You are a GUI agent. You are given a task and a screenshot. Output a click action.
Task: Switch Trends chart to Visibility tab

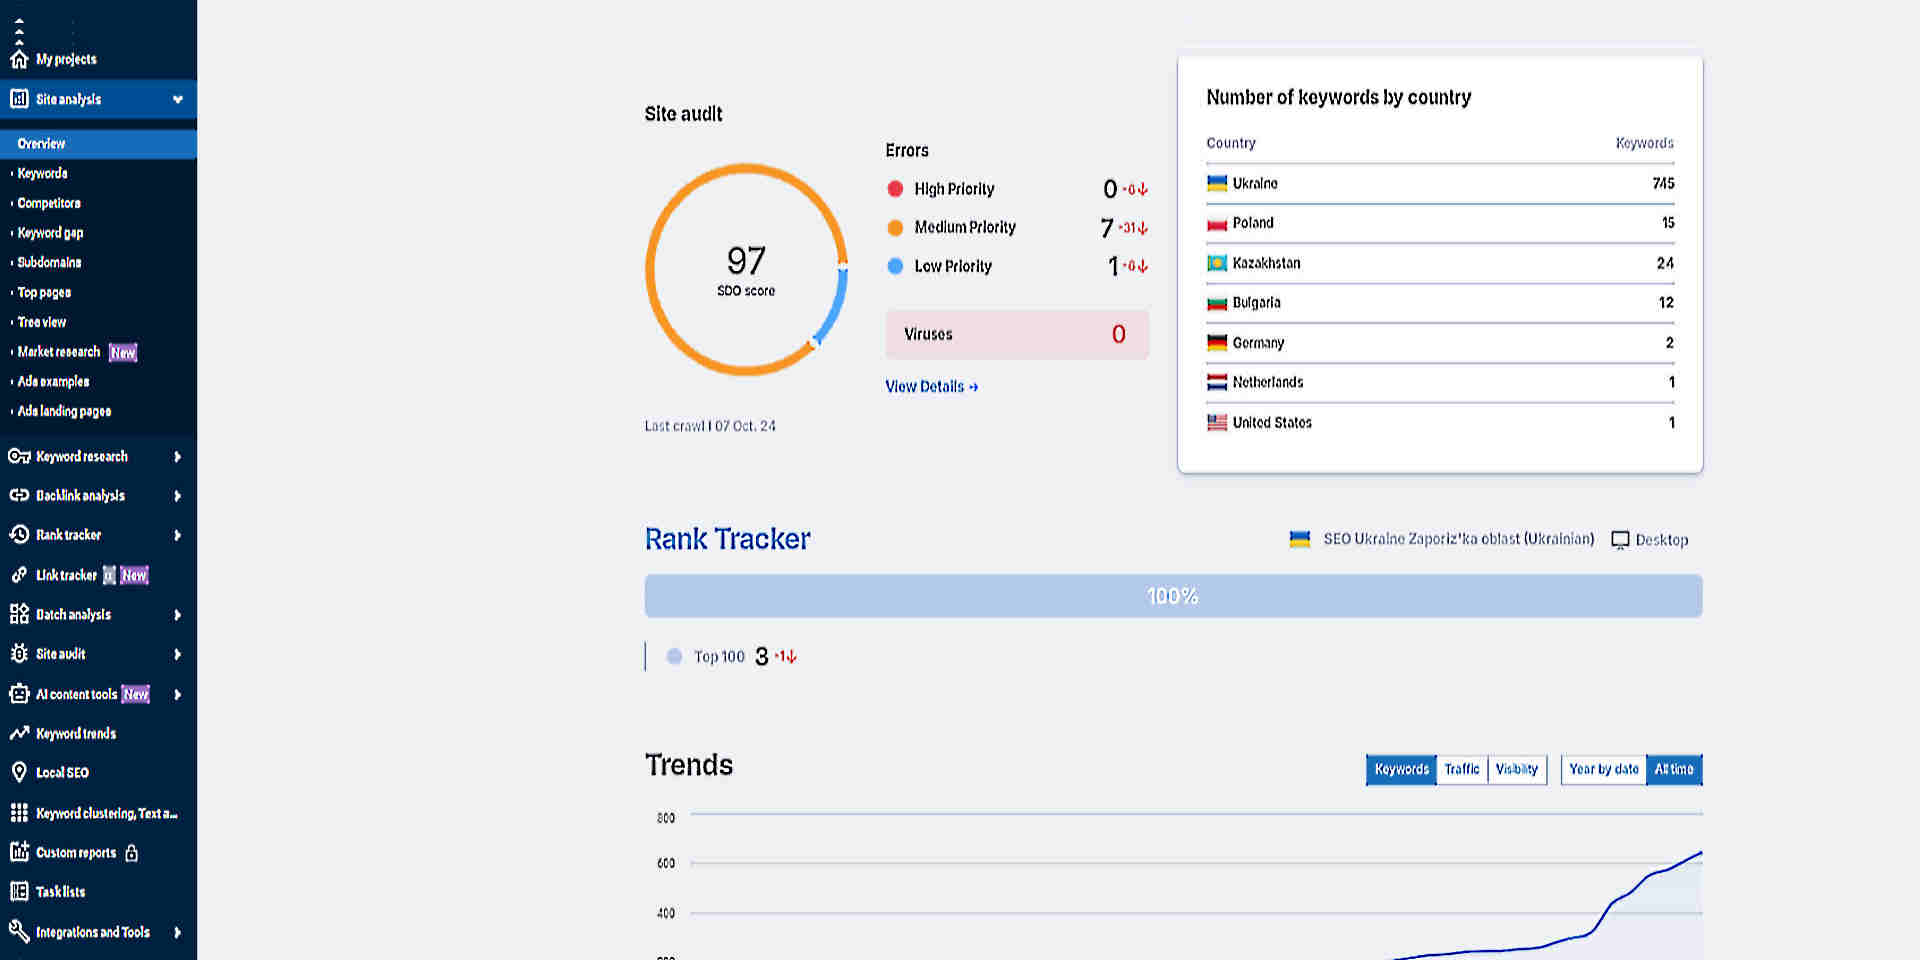[1517, 769]
